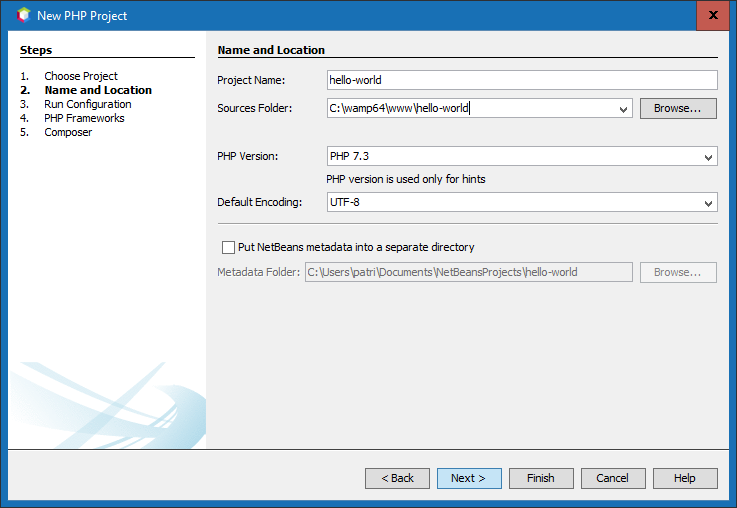Click the Steps heading
The height and width of the screenshot is (508, 737).
(36, 50)
